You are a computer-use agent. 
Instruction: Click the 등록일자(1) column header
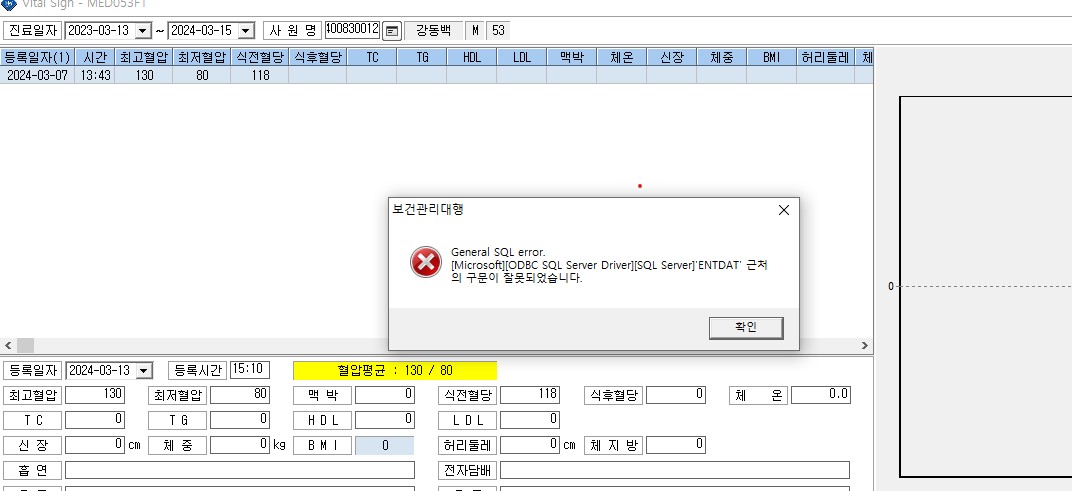pyautogui.click(x=37, y=57)
